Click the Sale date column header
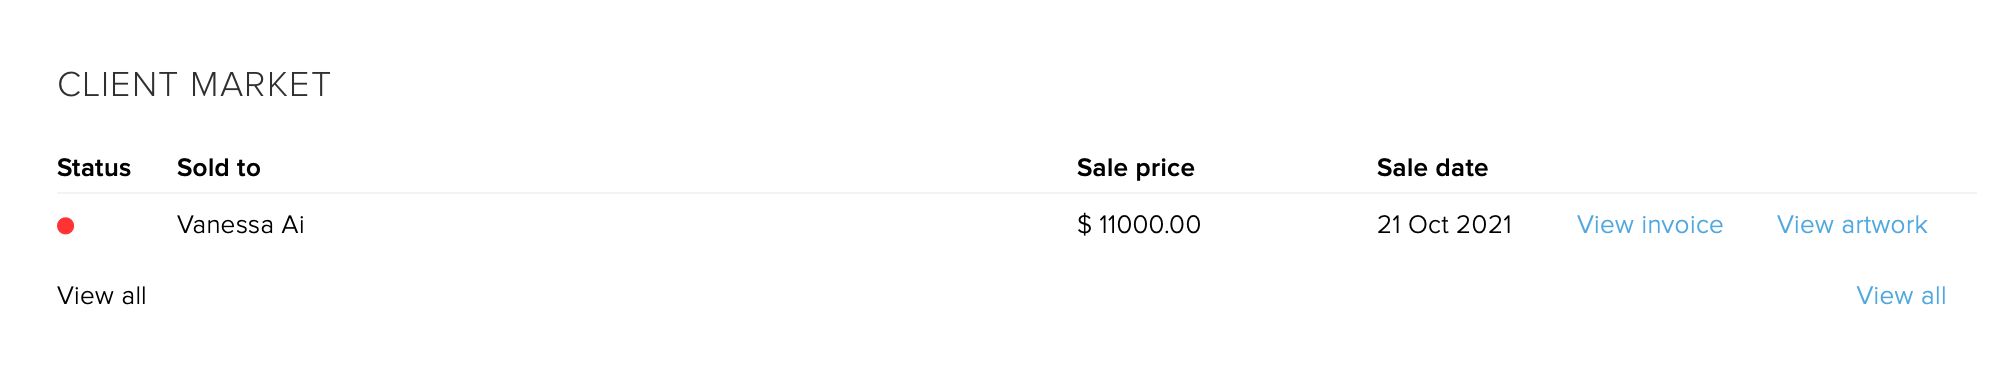 (x=1432, y=168)
